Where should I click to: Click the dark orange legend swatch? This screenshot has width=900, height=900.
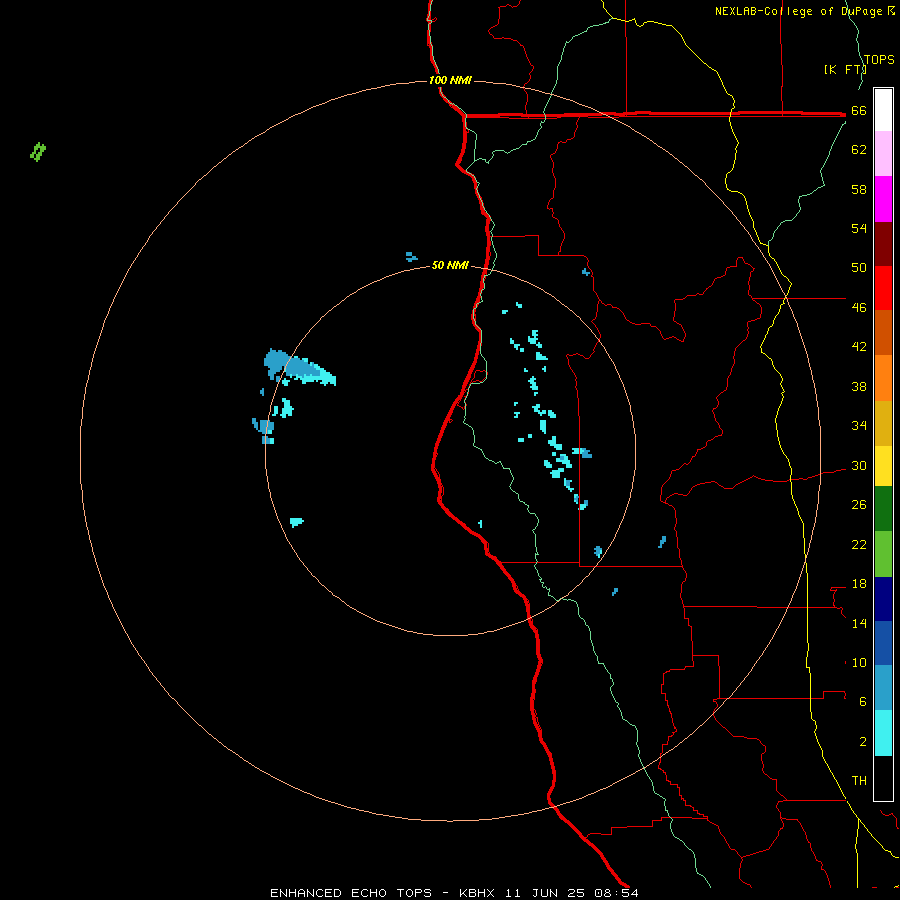[883, 332]
